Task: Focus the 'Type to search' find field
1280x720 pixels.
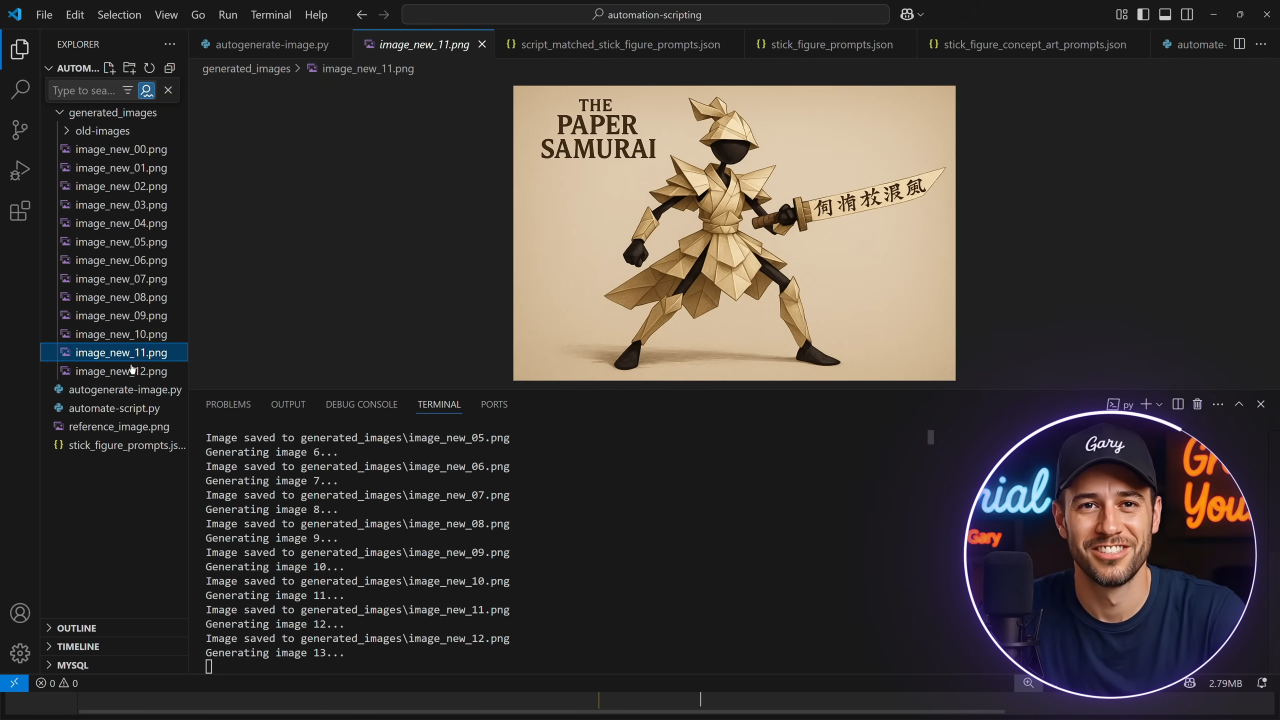Action: (x=84, y=90)
